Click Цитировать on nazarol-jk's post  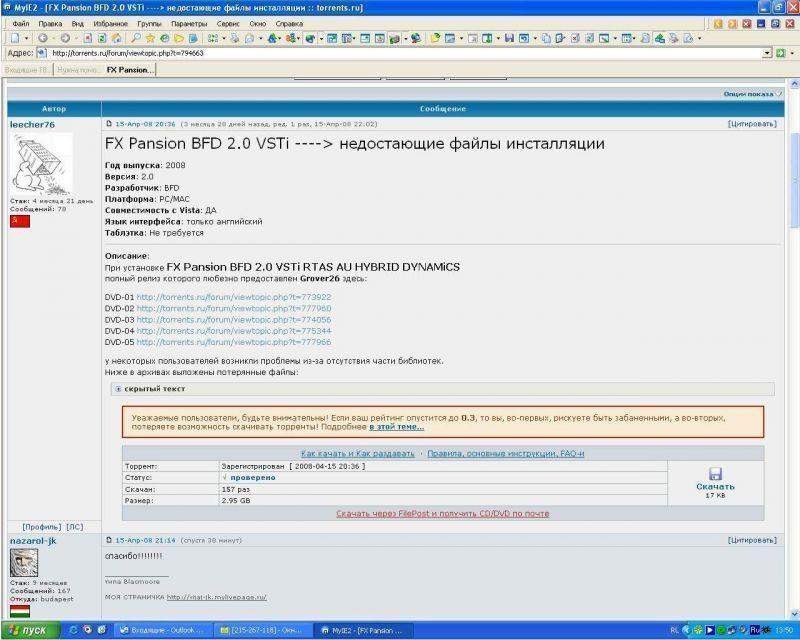point(752,540)
